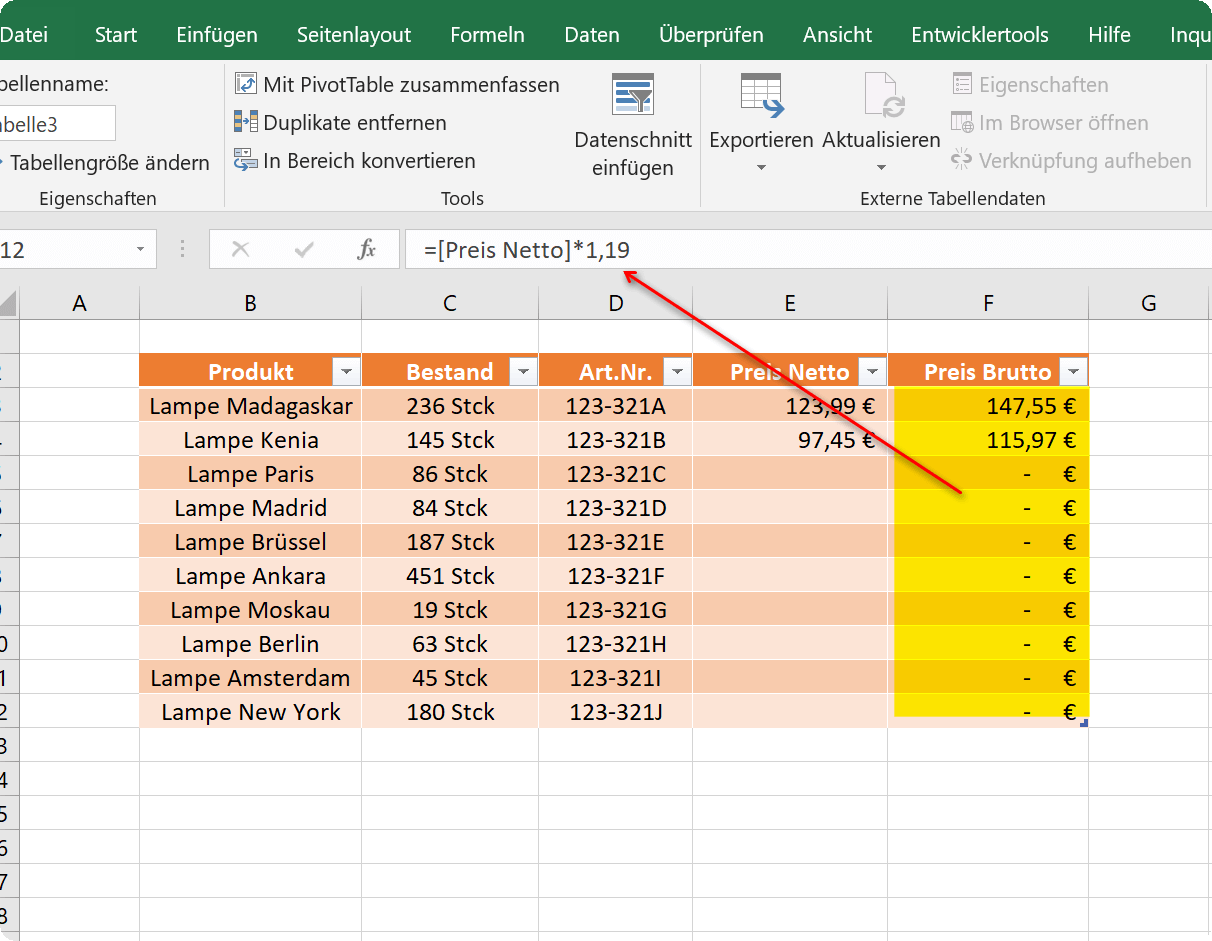Switch to the Daten ribbon tab
This screenshot has height=941, width=1212.
click(592, 35)
